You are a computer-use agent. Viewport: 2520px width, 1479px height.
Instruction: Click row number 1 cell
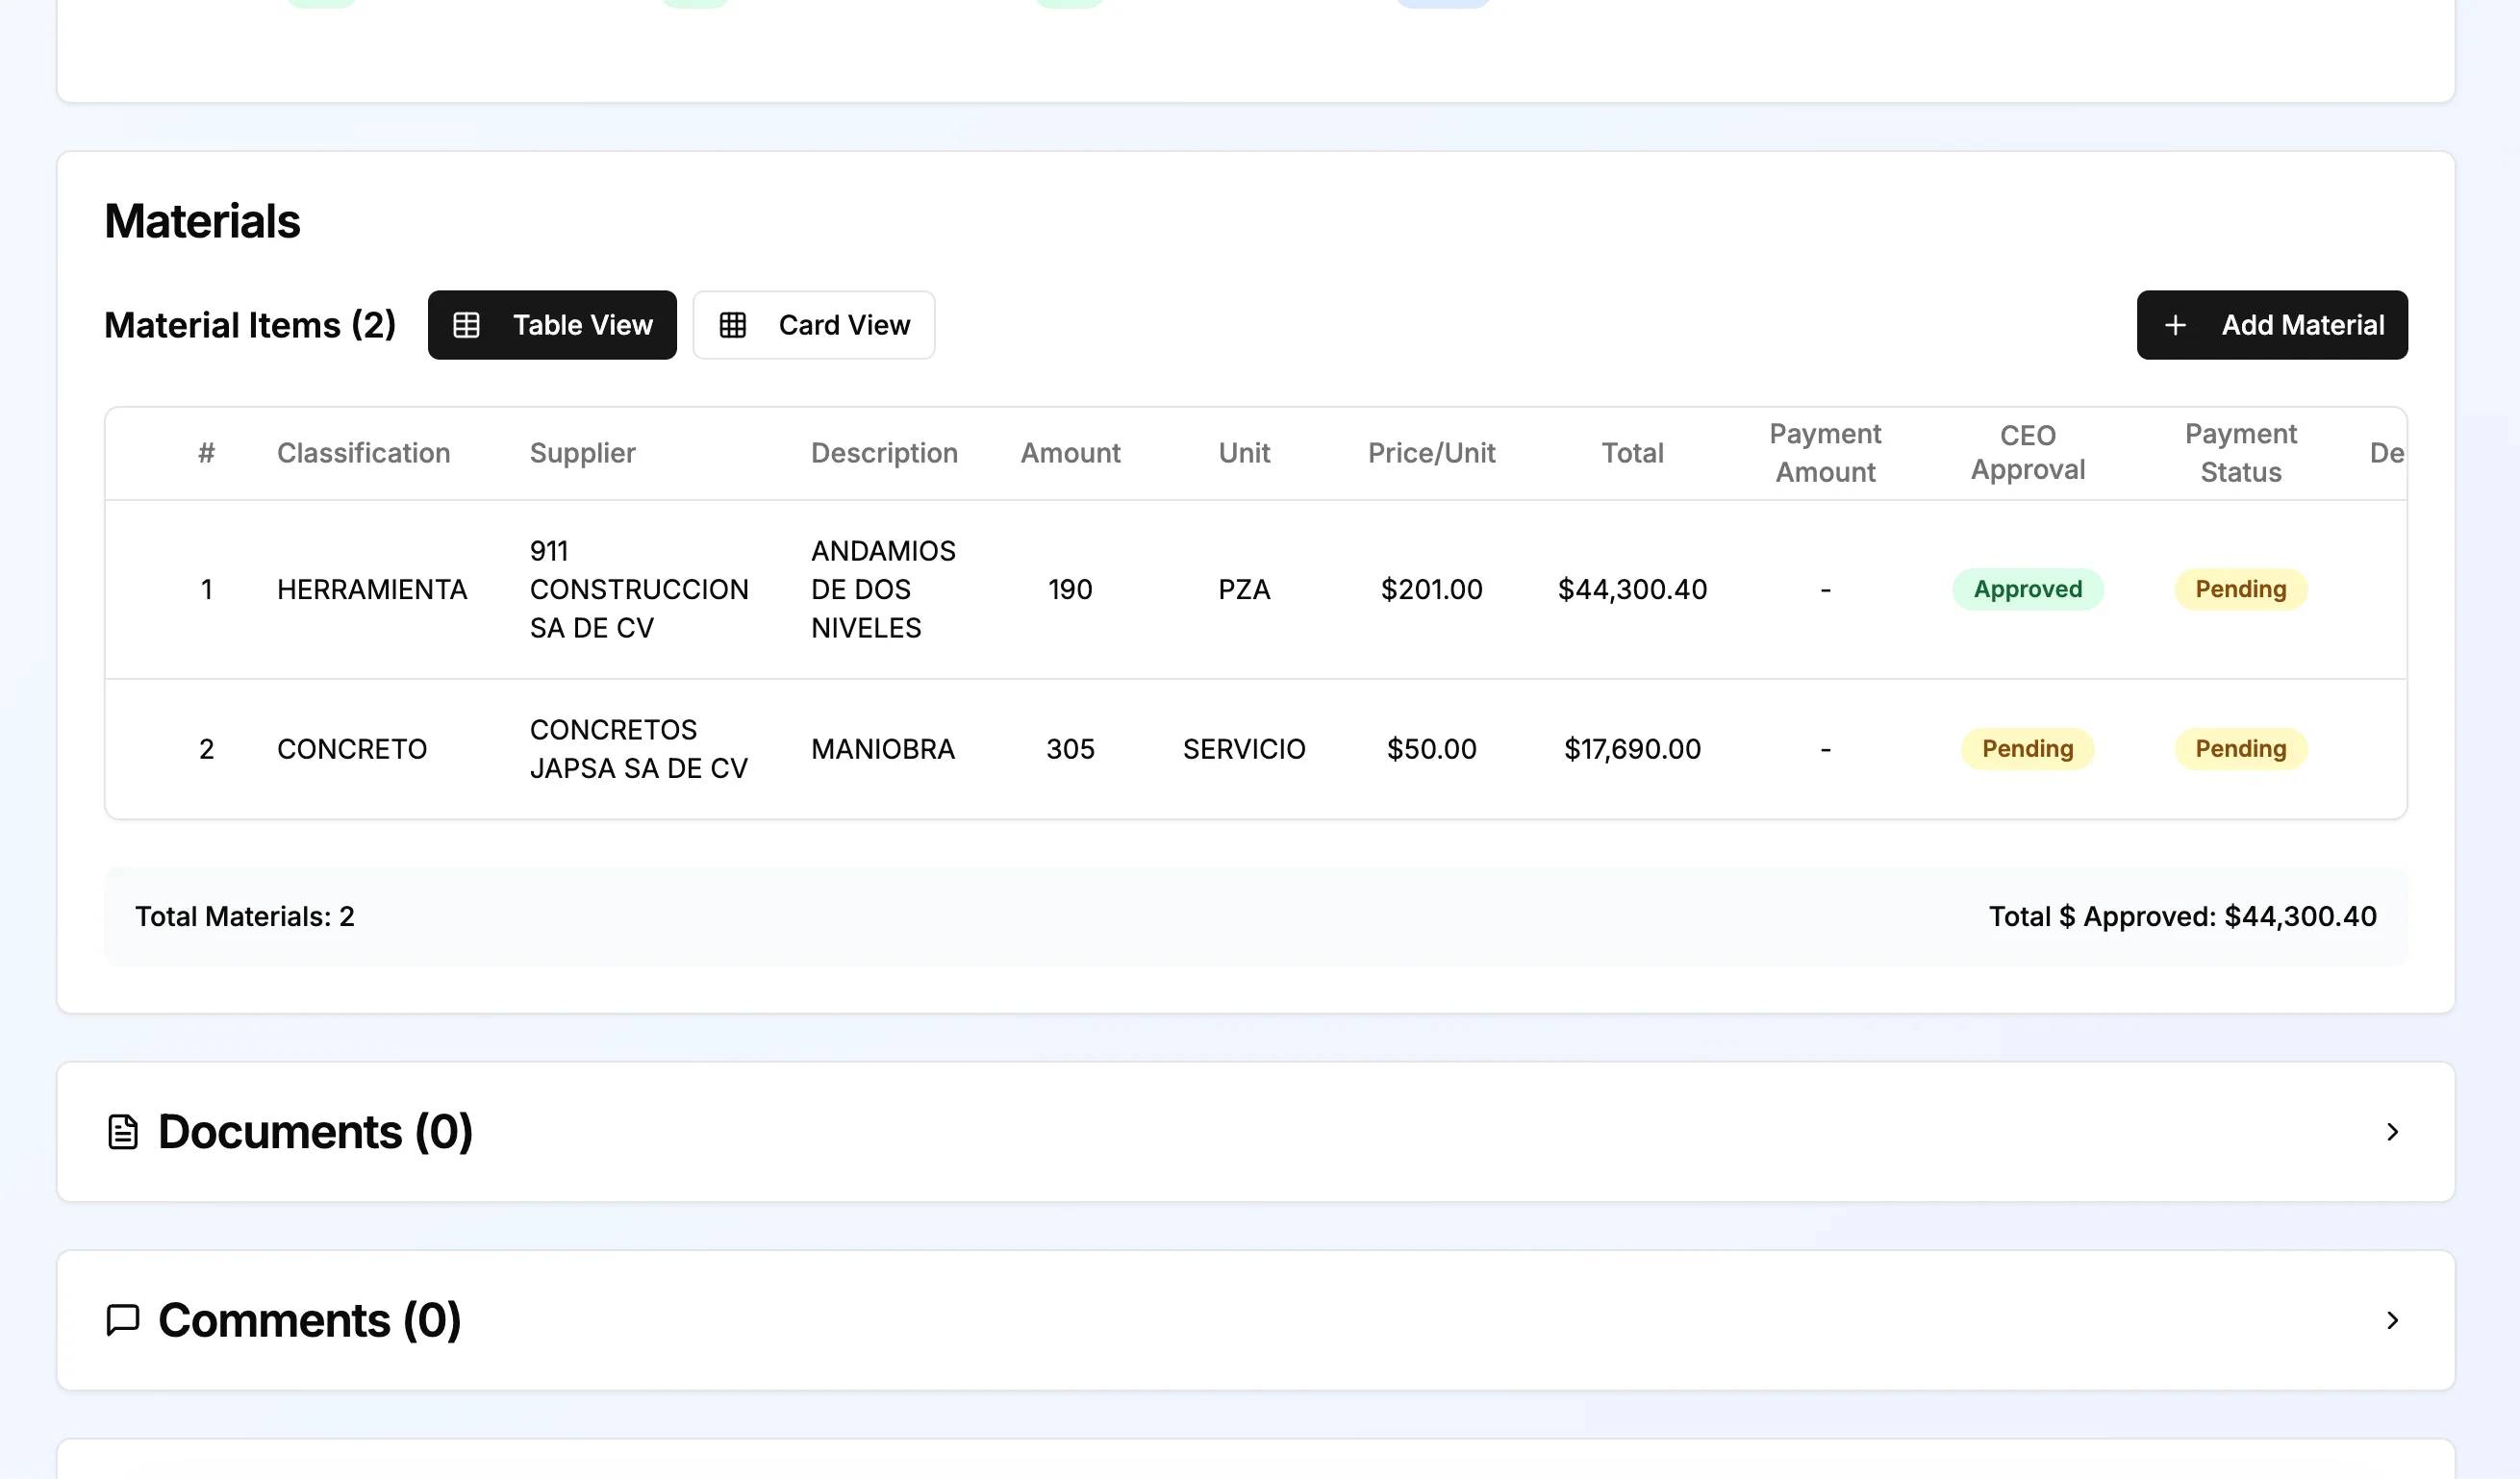pos(206,589)
